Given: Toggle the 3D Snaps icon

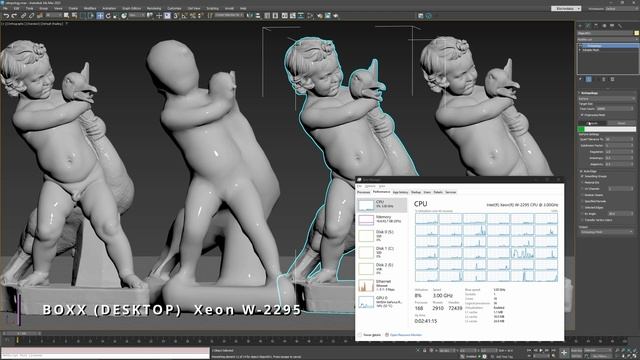Looking at the screenshot, I should (x=176, y=16).
